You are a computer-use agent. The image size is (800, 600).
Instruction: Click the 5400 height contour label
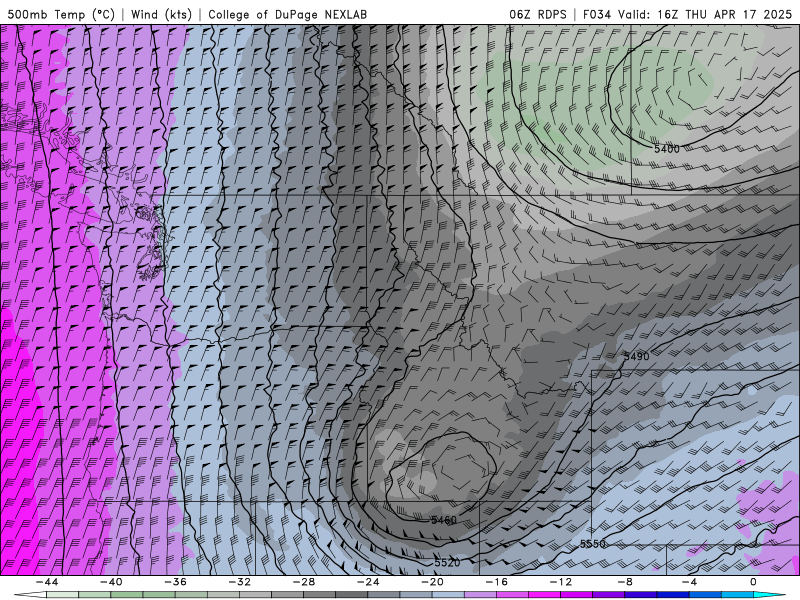(x=667, y=149)
